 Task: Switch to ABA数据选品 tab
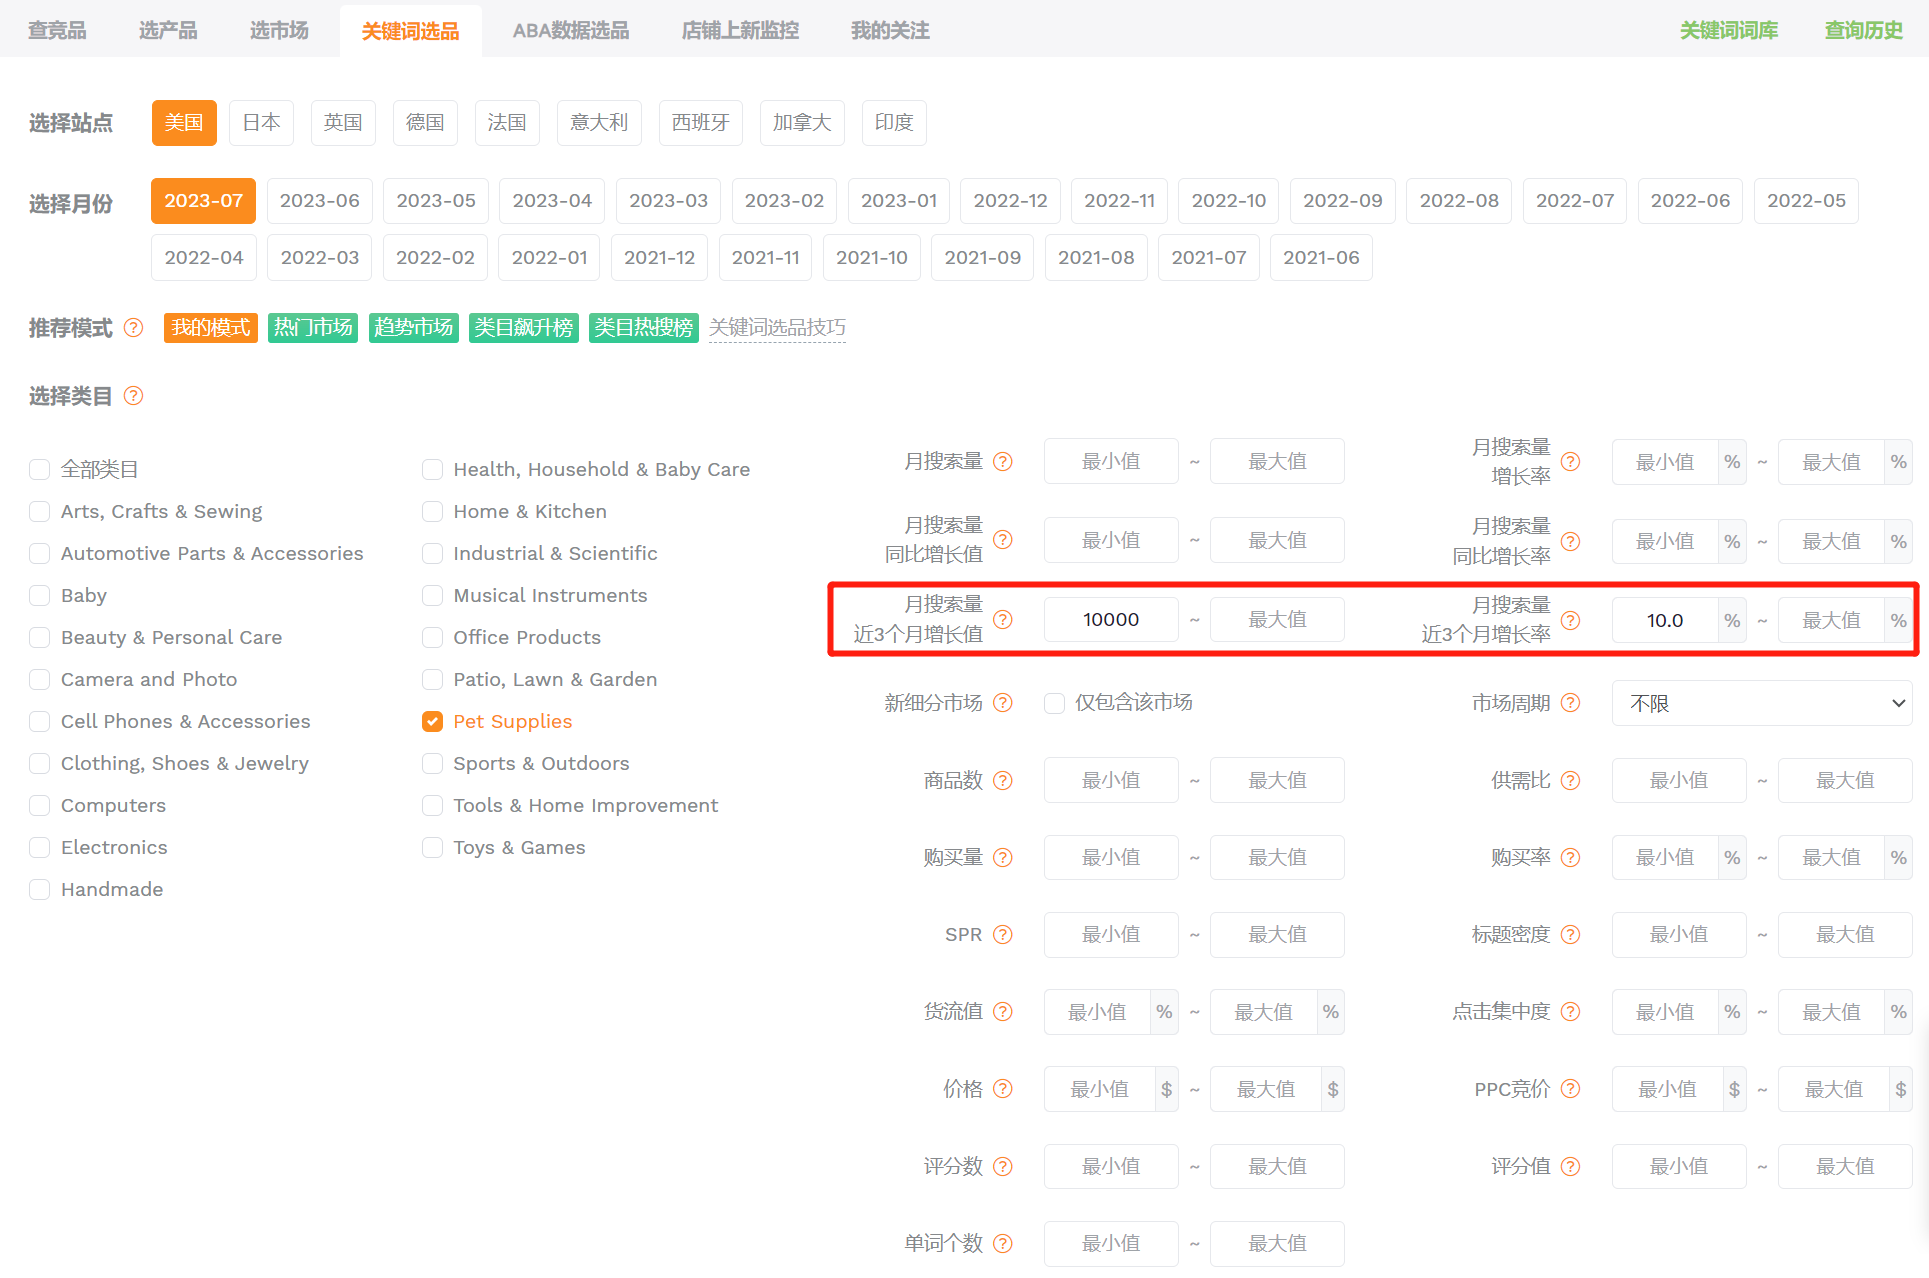pos(571,31)
